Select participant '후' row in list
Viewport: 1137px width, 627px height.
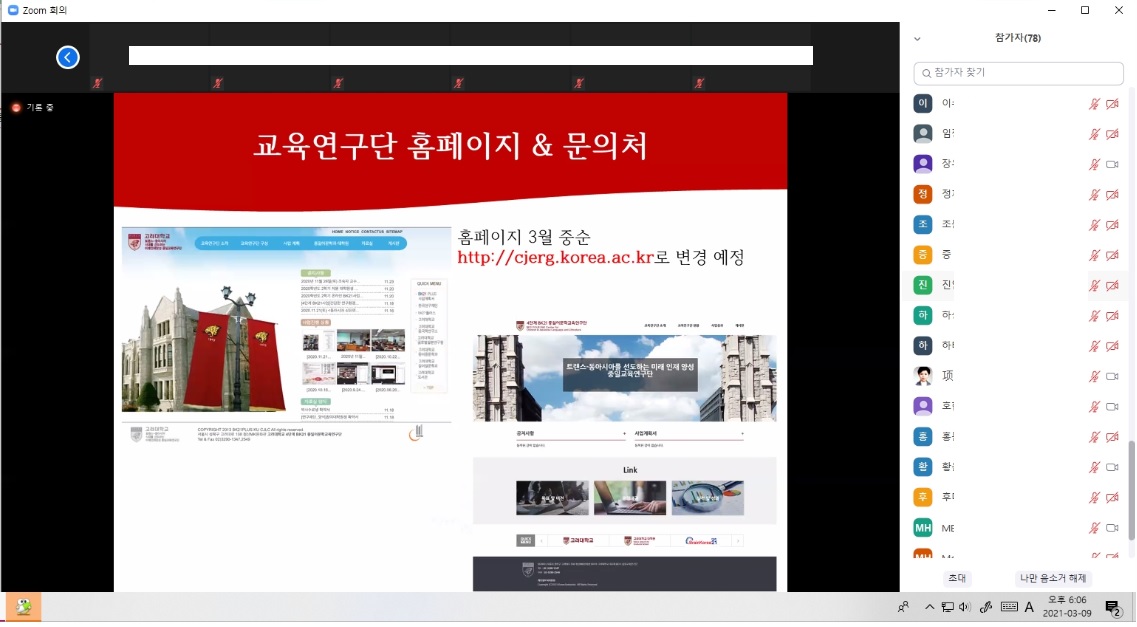(1000, 497)
